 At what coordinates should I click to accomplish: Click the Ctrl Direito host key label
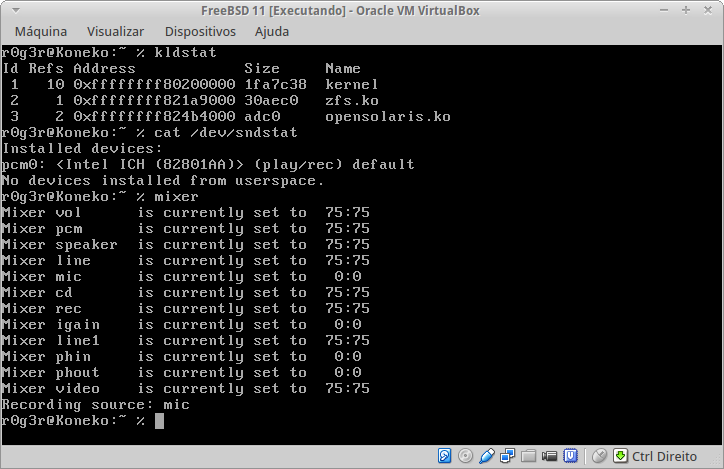664,456
